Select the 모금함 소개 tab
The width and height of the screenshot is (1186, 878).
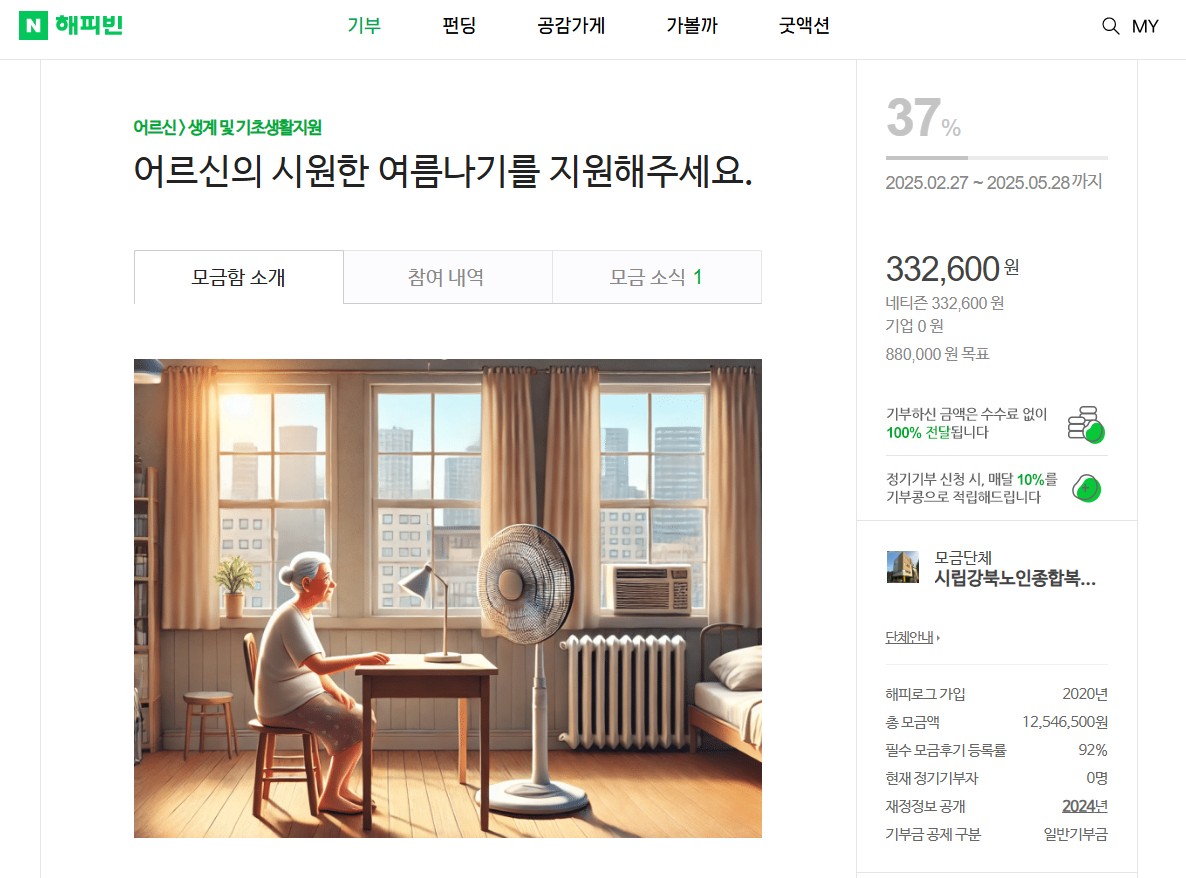click(x=238, y=278)
